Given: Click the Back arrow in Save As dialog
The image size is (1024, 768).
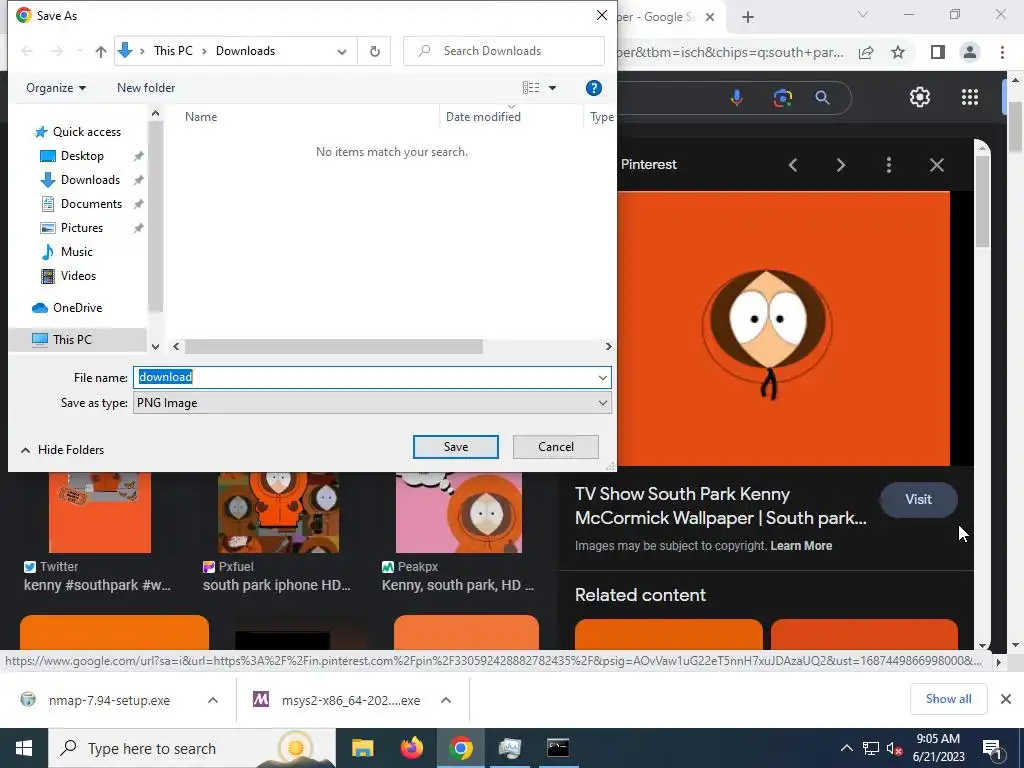Looking at the screenshot, I should point(27,51).
